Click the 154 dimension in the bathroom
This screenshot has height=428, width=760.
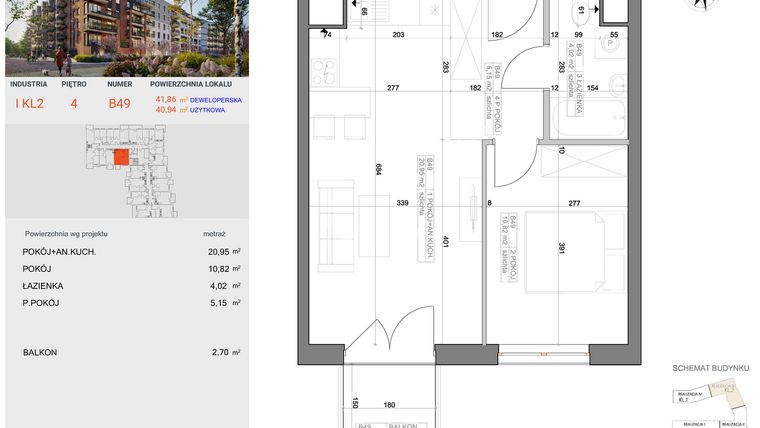[x=592, y=88]
